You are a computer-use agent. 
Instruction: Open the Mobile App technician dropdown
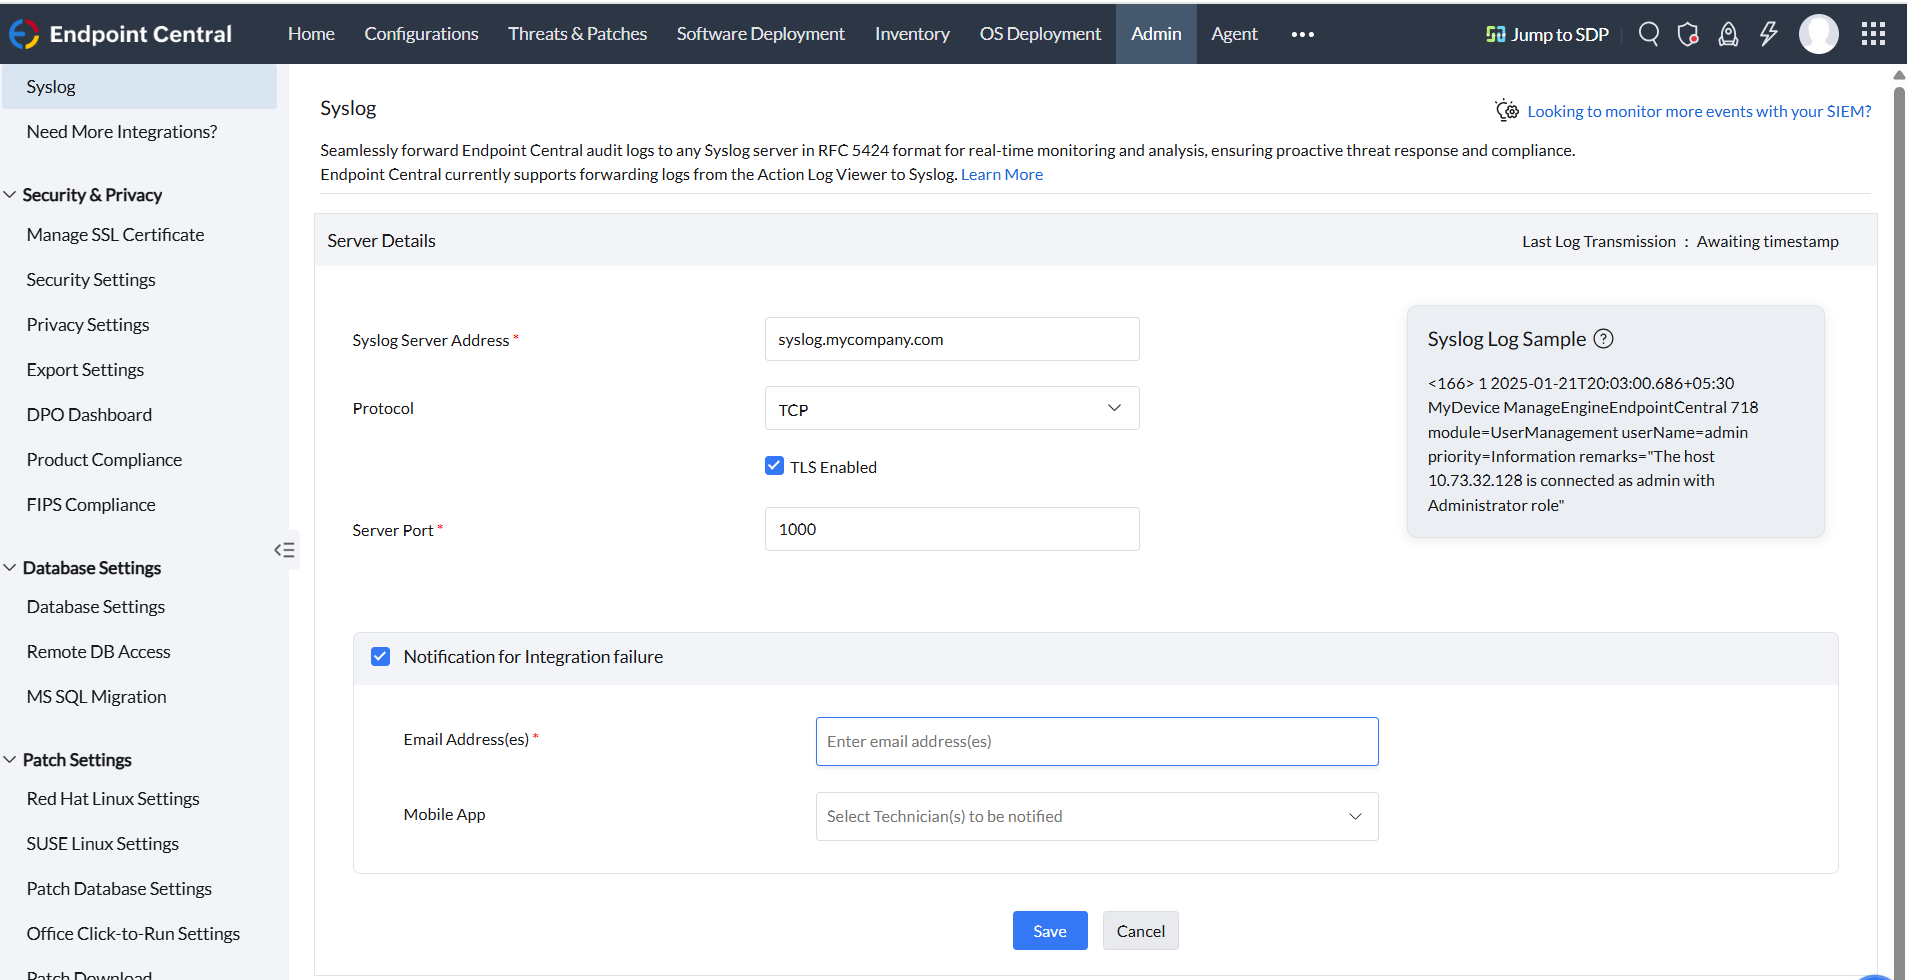pyautogui.click(x=1096, y=816)
